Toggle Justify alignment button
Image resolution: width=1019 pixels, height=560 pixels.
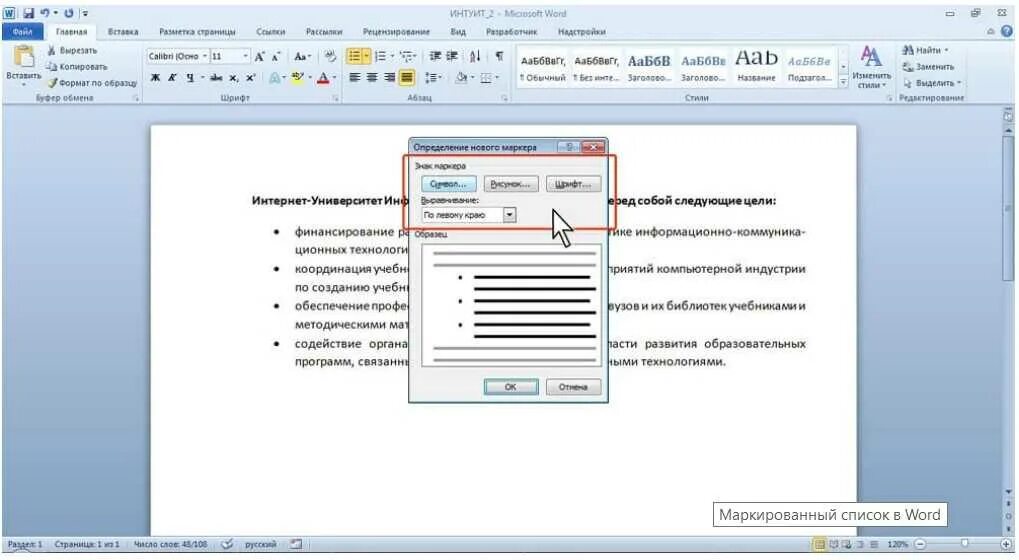pyautogui.click(x=407, y=77)
